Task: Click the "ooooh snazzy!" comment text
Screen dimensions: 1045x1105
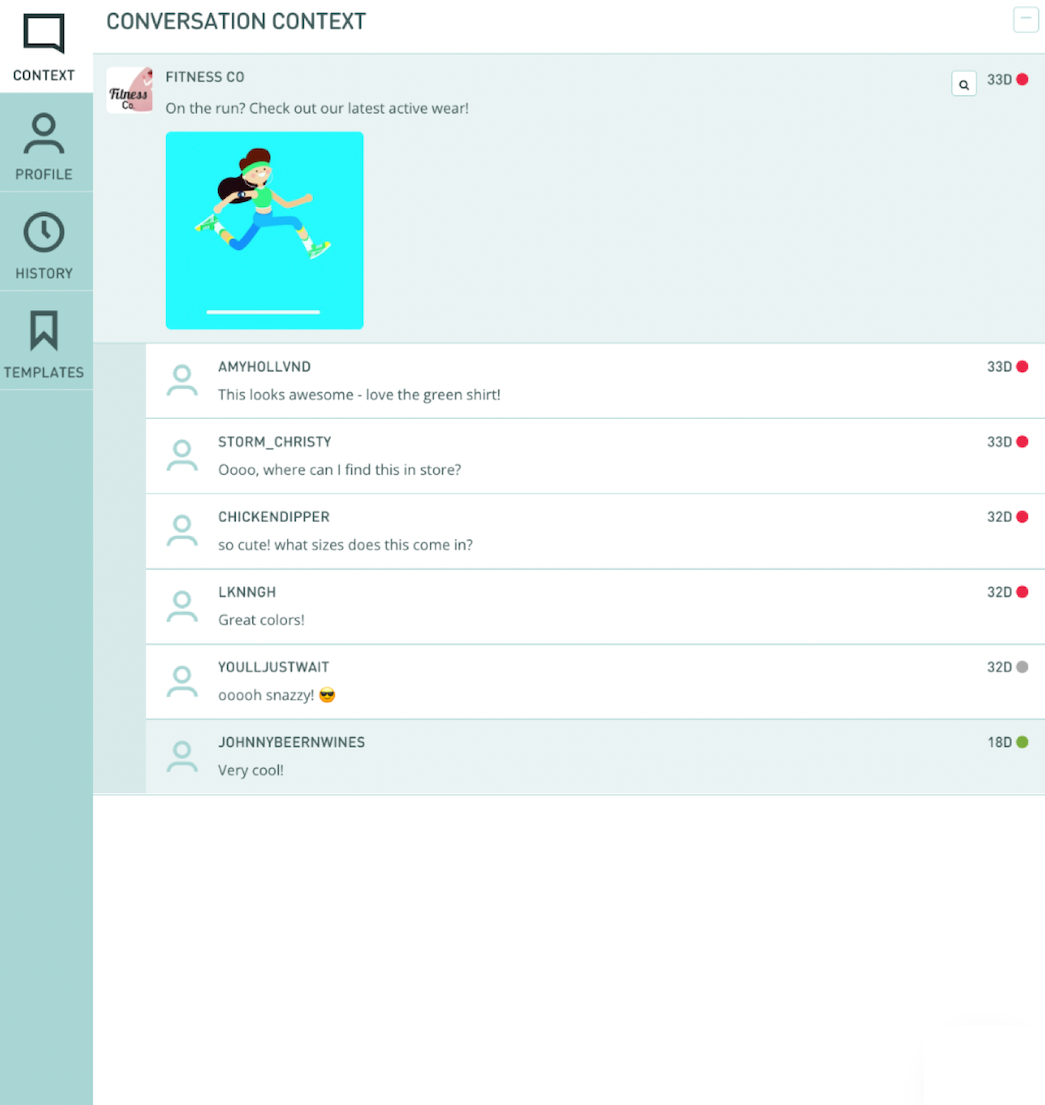Action: 276,695
